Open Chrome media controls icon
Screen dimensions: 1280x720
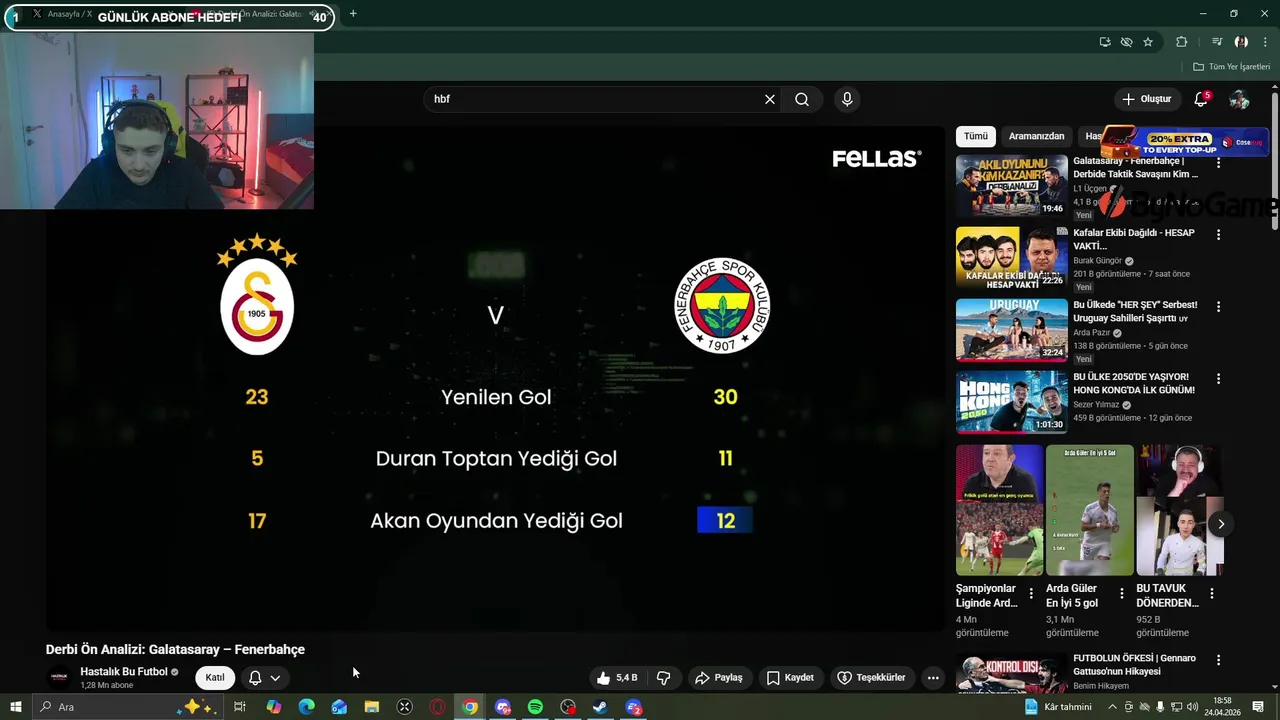point(1217,42)
